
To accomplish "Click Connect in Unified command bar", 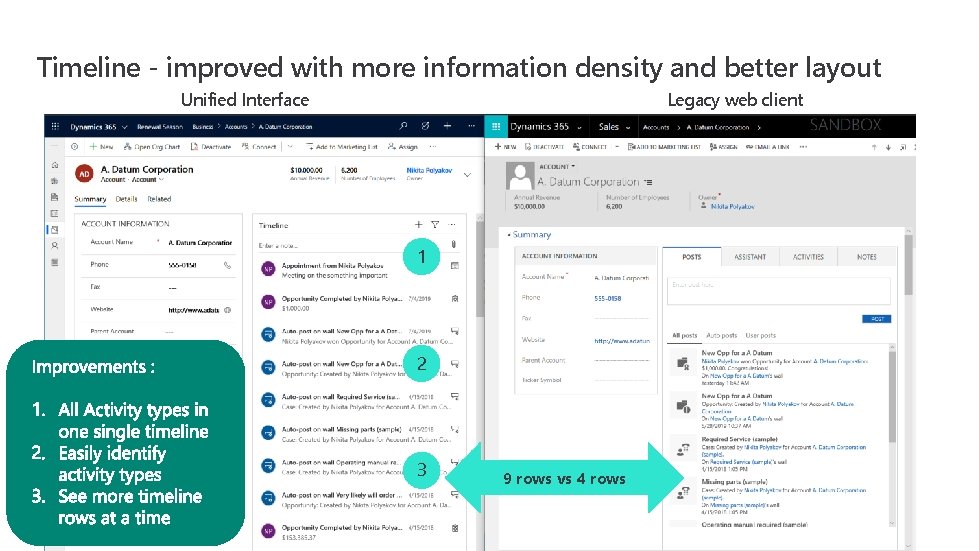I will point(259,147).
